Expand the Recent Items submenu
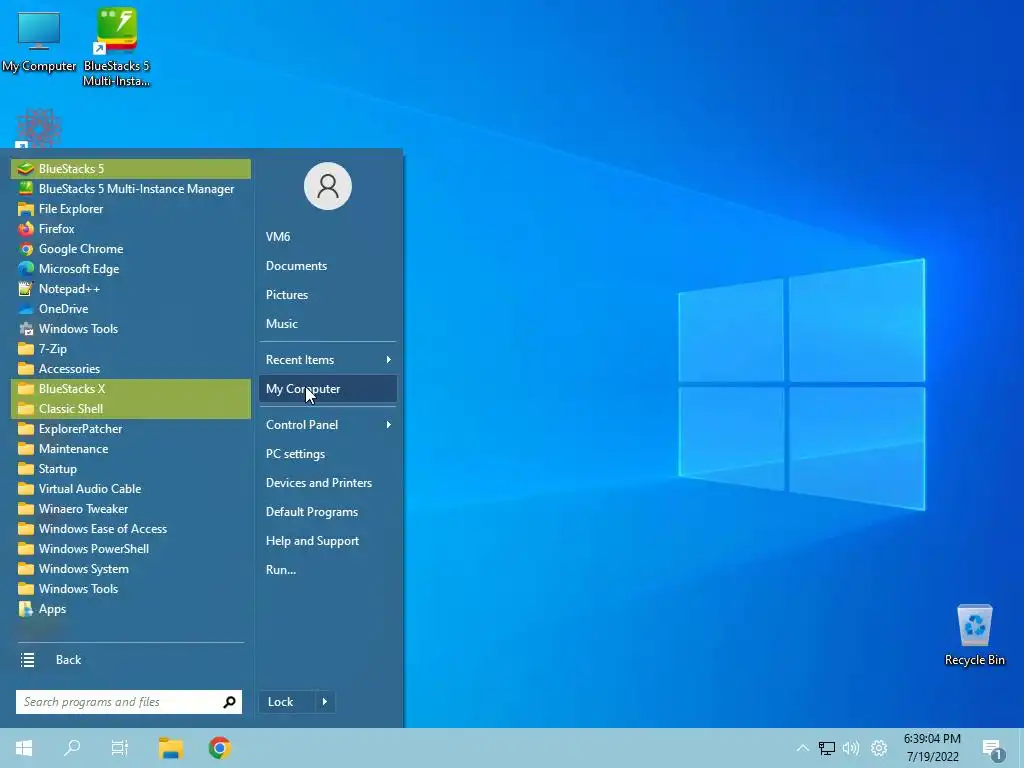The height and width of the screenshot is (768, 1024). (328, 360)
